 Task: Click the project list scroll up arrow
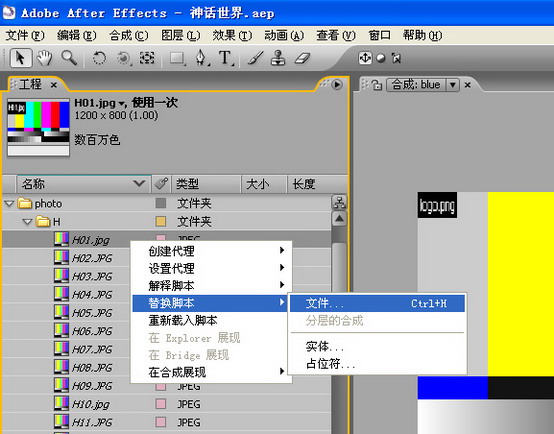339,219
